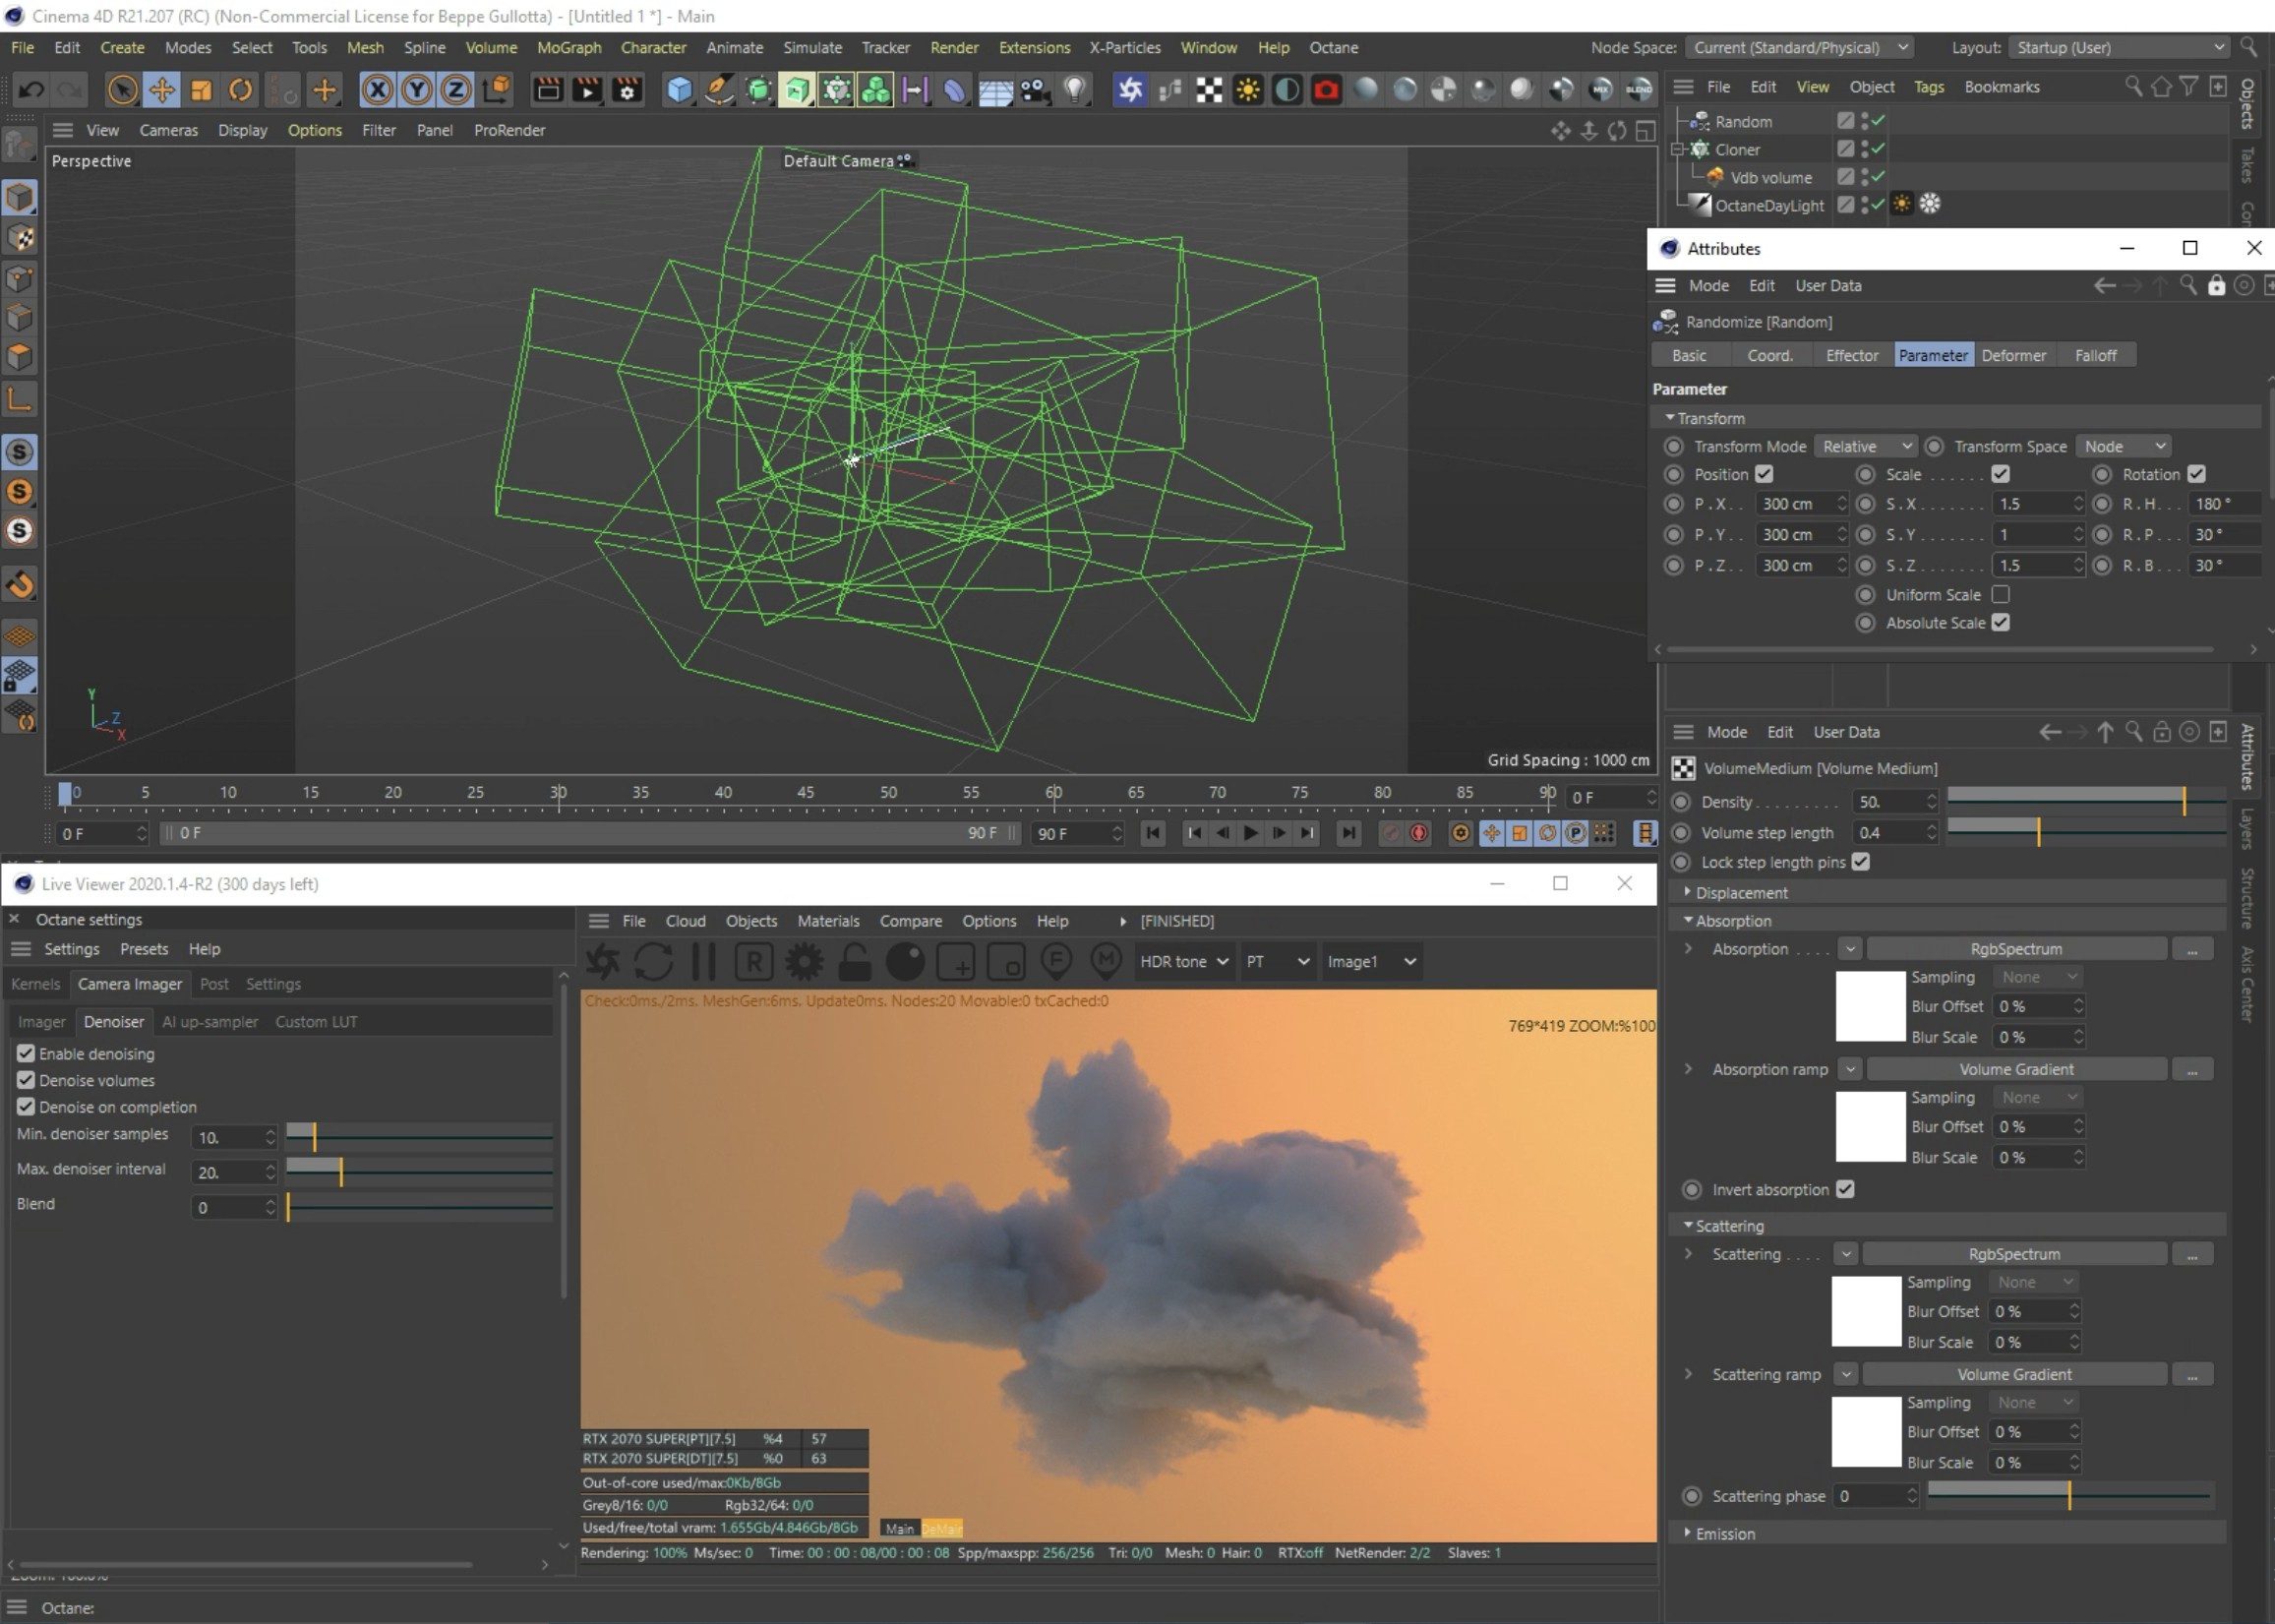
Task: Click the lock resolution padlock icon
Action: point(855,961)
